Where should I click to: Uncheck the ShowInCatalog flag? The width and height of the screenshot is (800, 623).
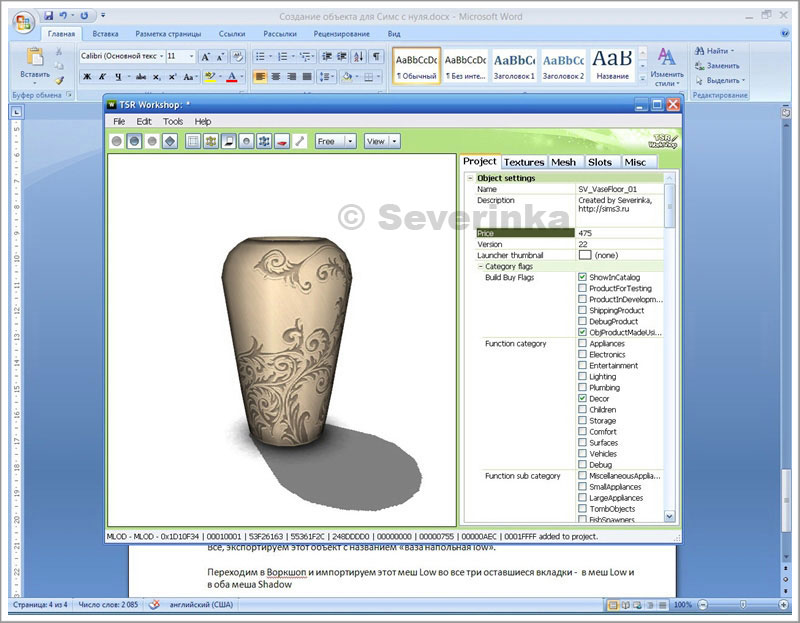(x=583, y=277)
